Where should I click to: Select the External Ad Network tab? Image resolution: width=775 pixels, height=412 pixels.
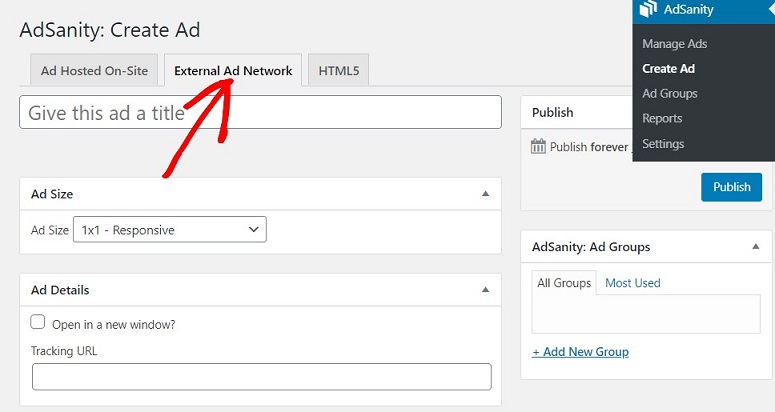[x=233, y=71]
